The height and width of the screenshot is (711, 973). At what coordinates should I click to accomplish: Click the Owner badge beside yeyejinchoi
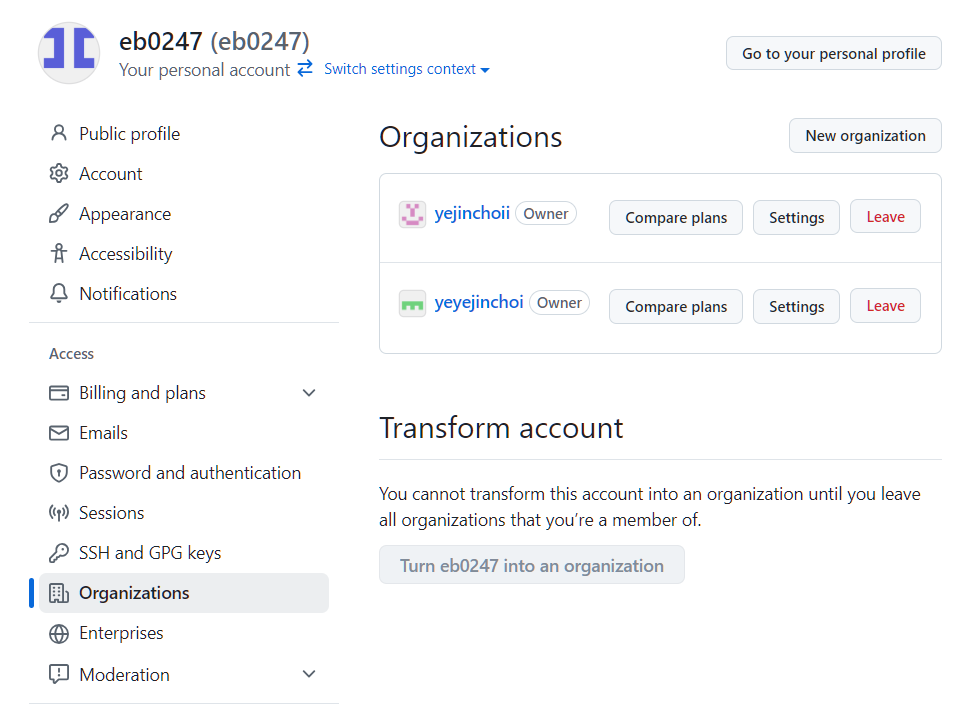coord(559,303)
